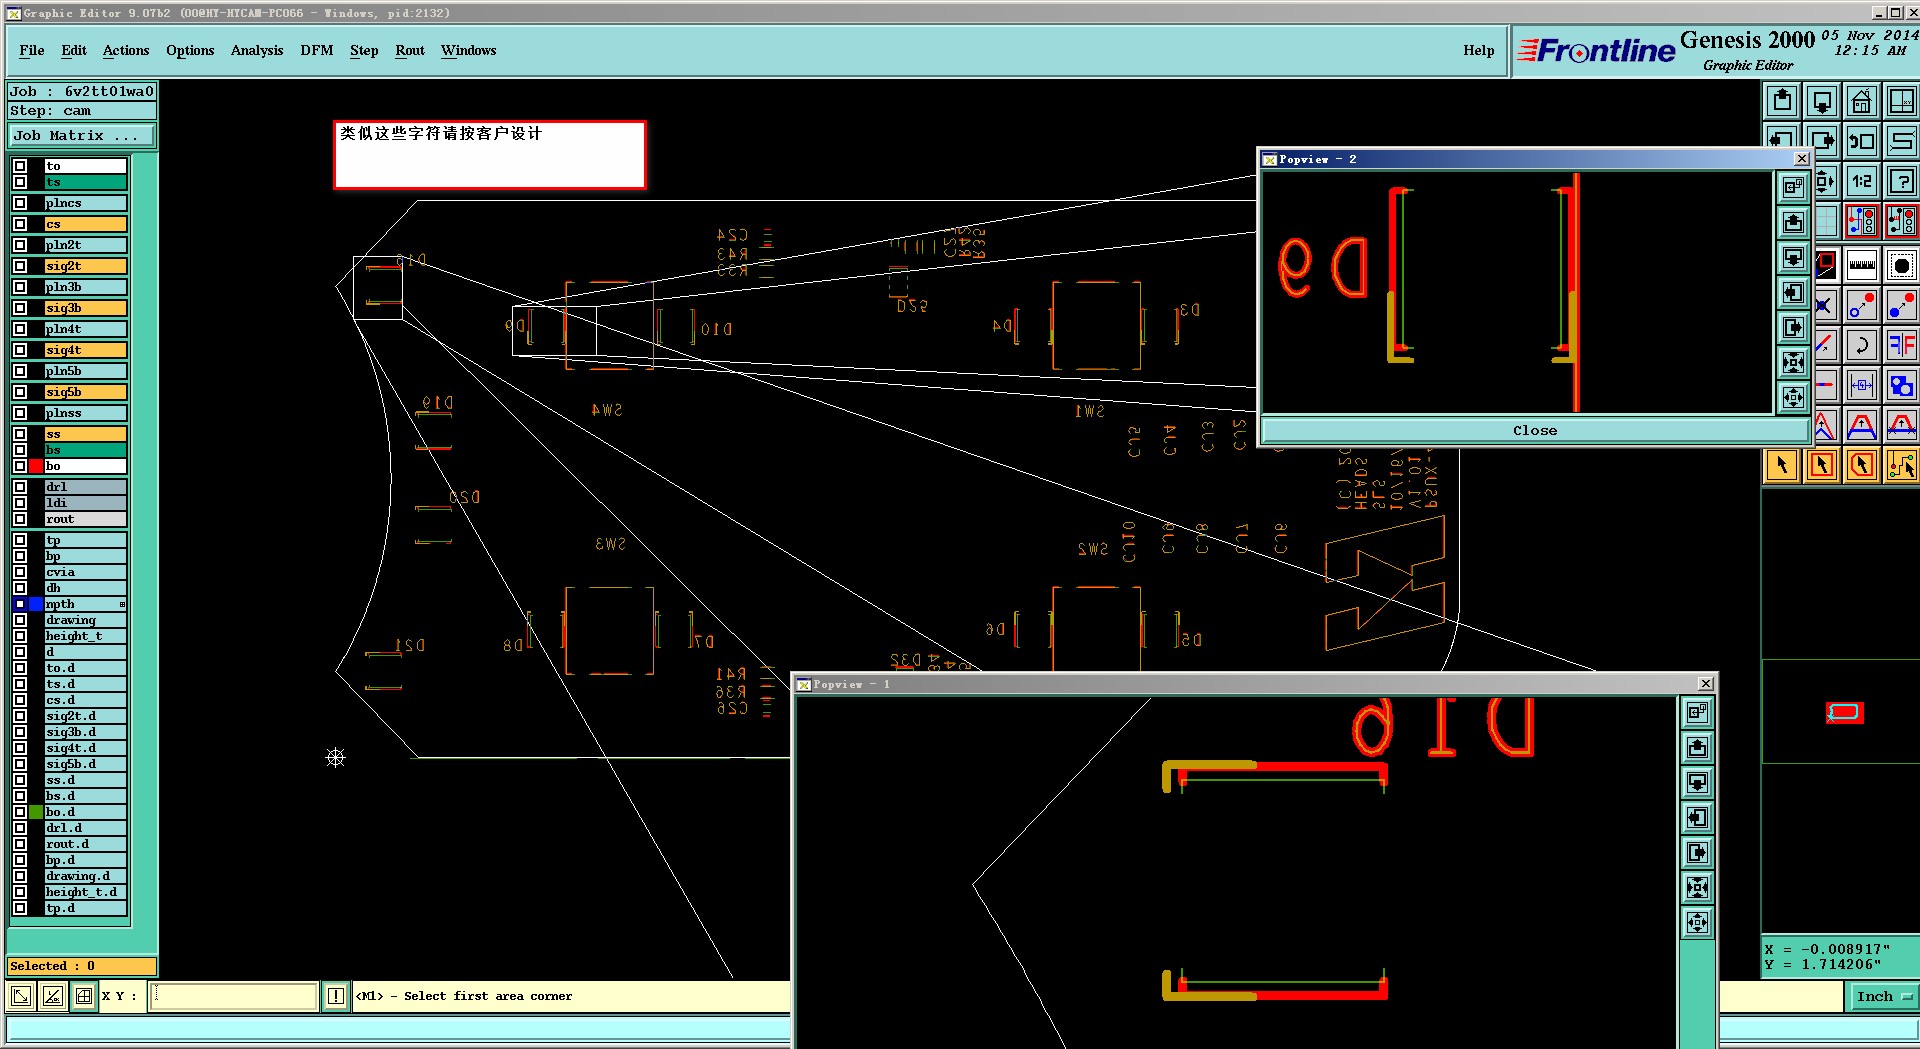Screen dimensions: 1920x1049
Task: Click the mirror F tool icon
Action: pos(1902,345)
